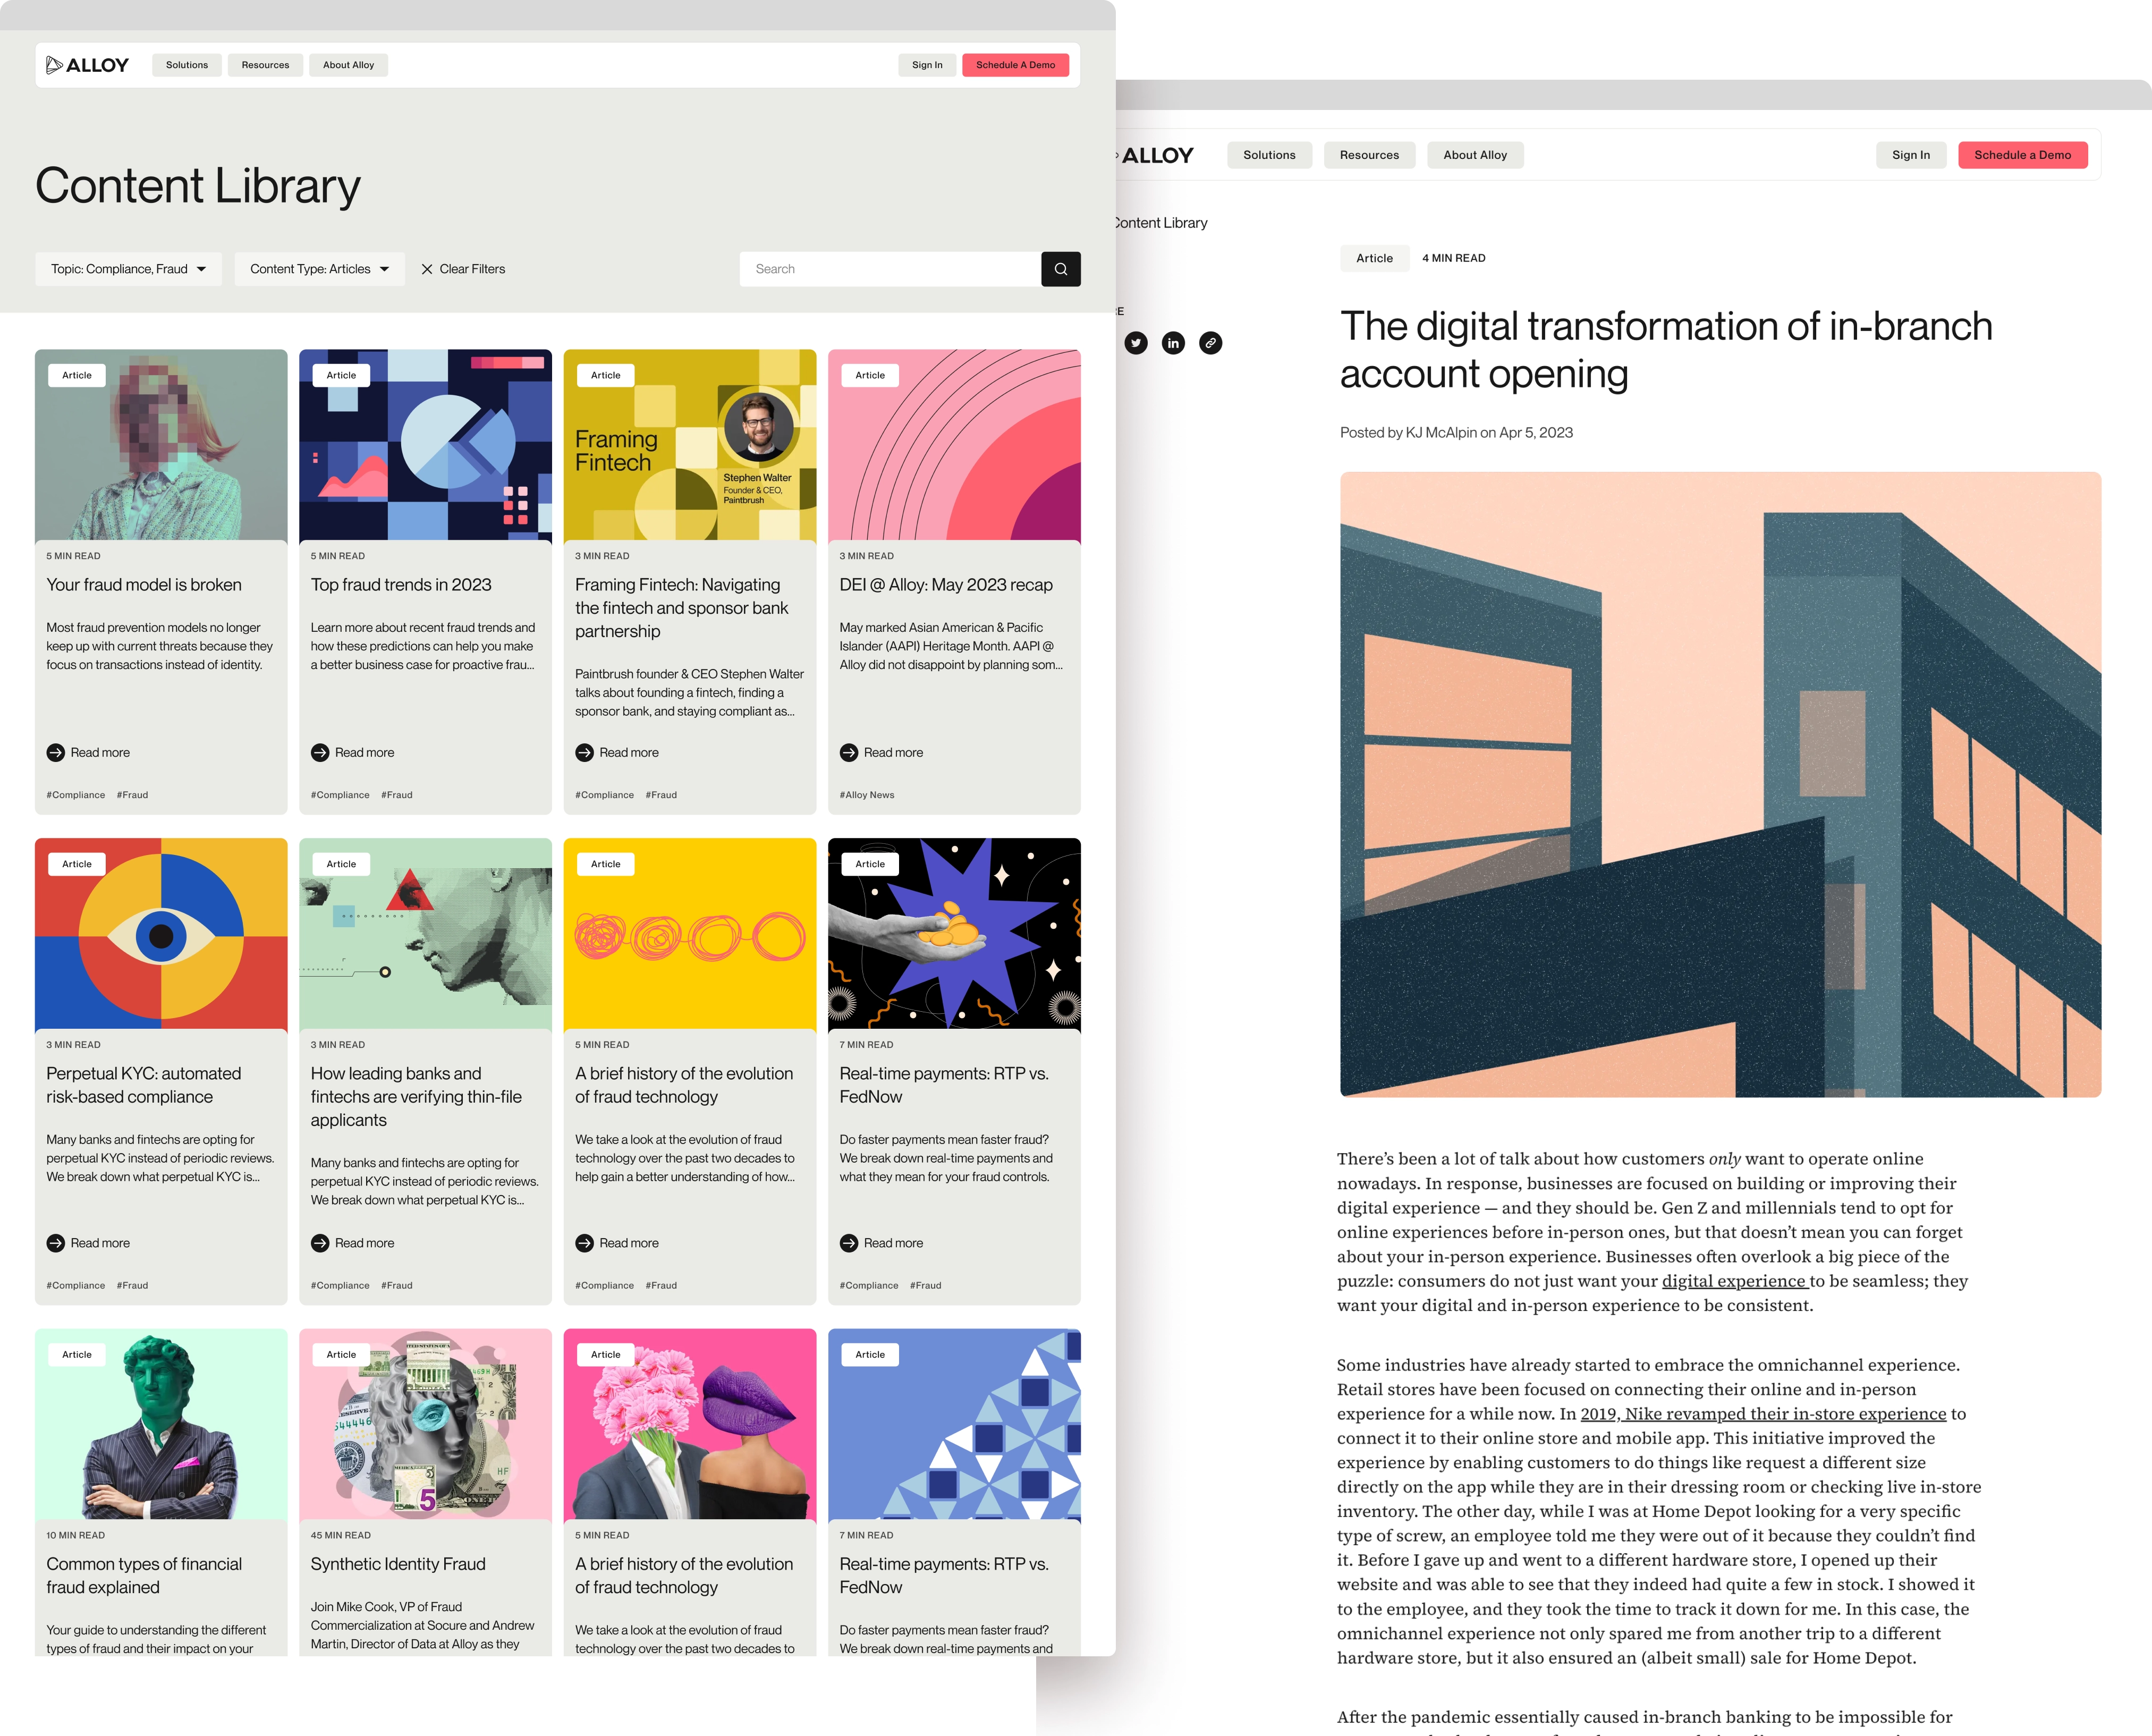Share article via LinkedIn icon
The image size is (2152, 1736).
click(1173, 343)
